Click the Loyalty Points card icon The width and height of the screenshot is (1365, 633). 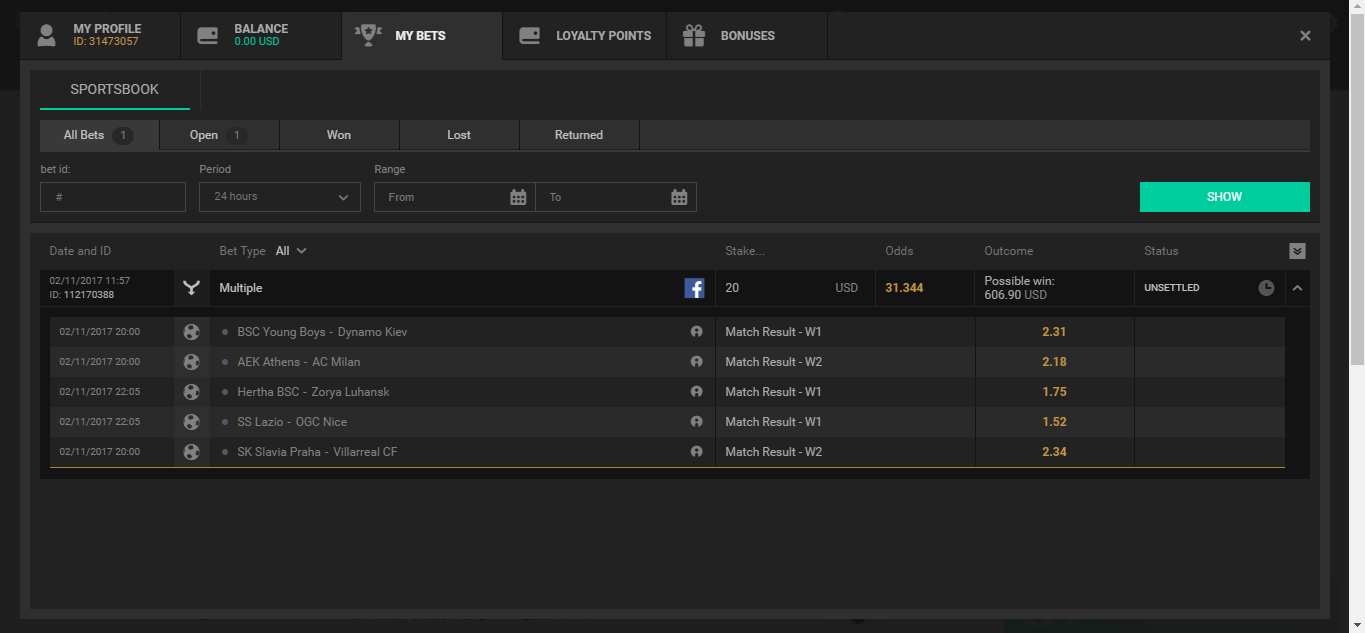pos(530,35)
